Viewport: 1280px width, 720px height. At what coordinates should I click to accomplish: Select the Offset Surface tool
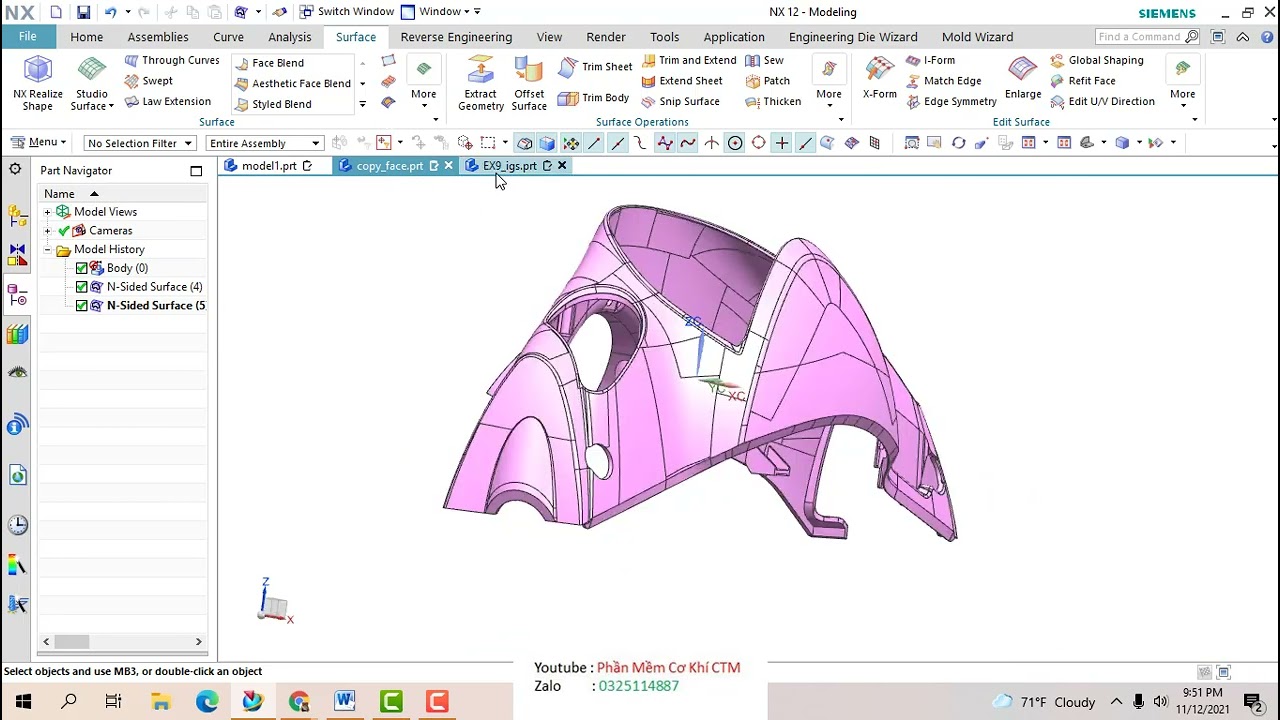coord(529,83)
